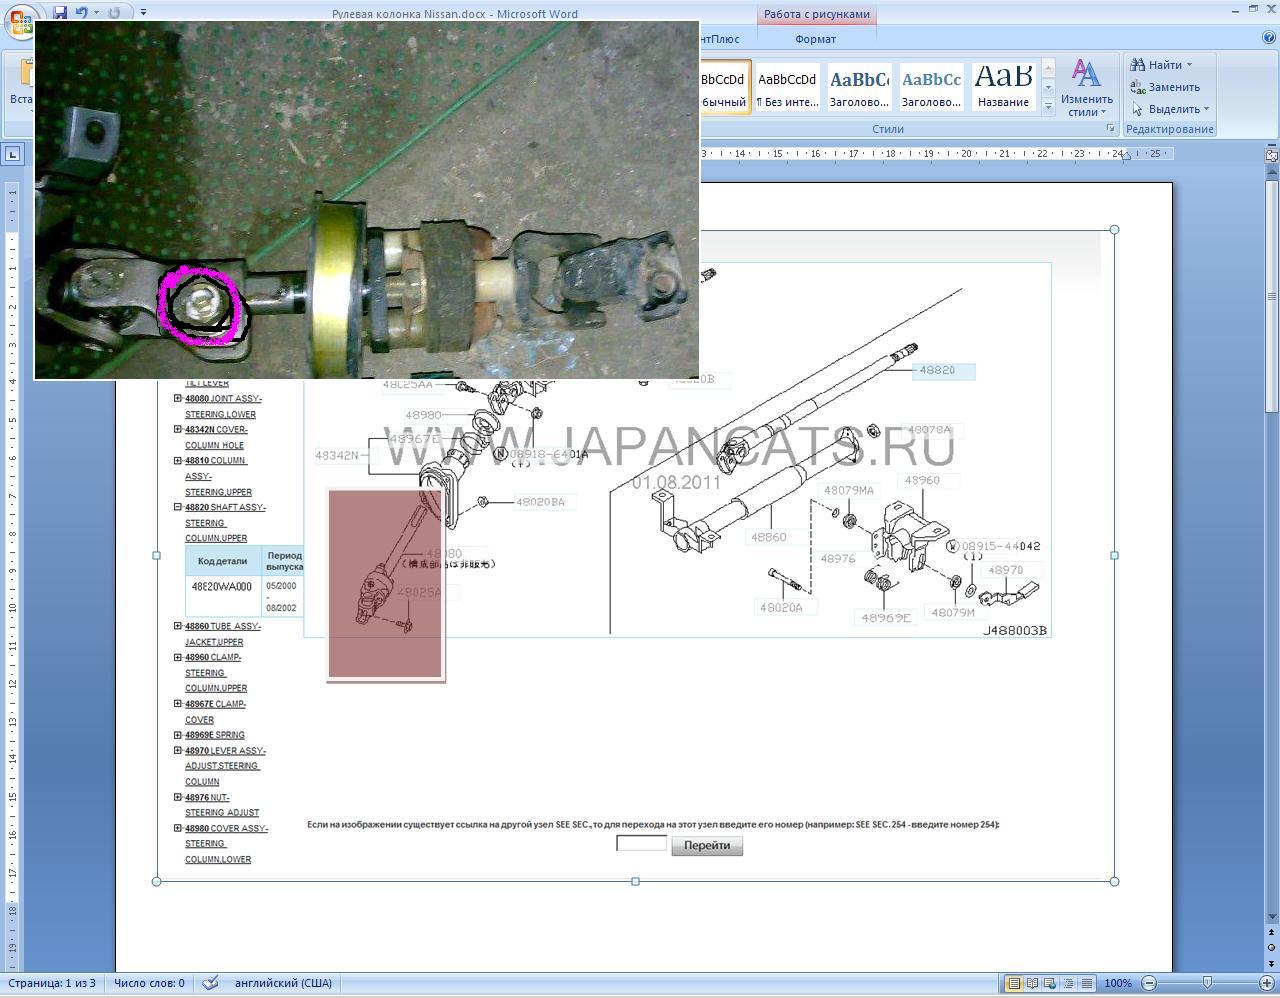Expand 48810 COLUMN ASSY-STEERING,UPPER node
This screenshot has height=998, width=1280.
tap(178, 460)
